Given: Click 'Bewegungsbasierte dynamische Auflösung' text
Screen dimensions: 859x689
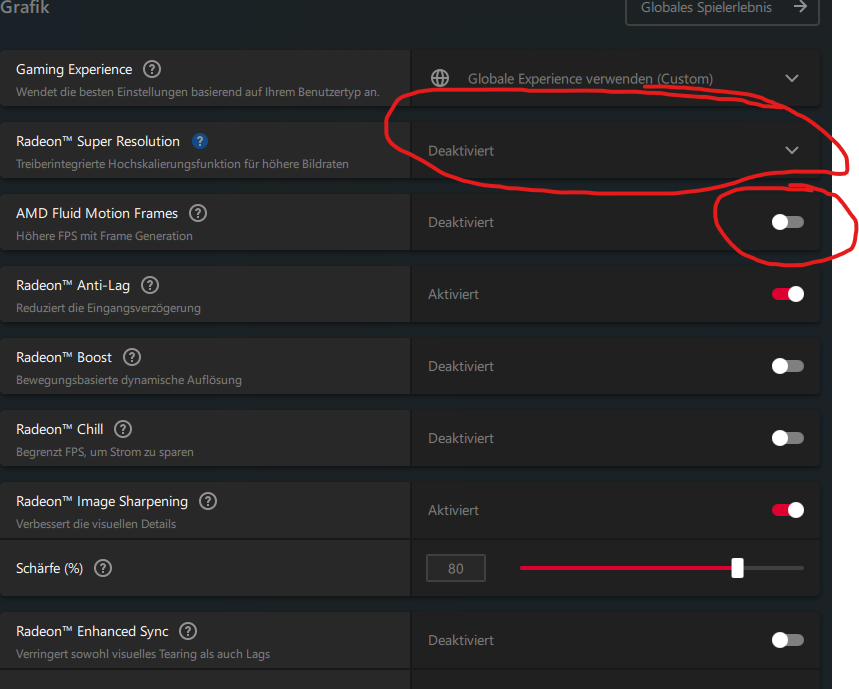Looking at the screenshot, I should (x=129, y=380).
